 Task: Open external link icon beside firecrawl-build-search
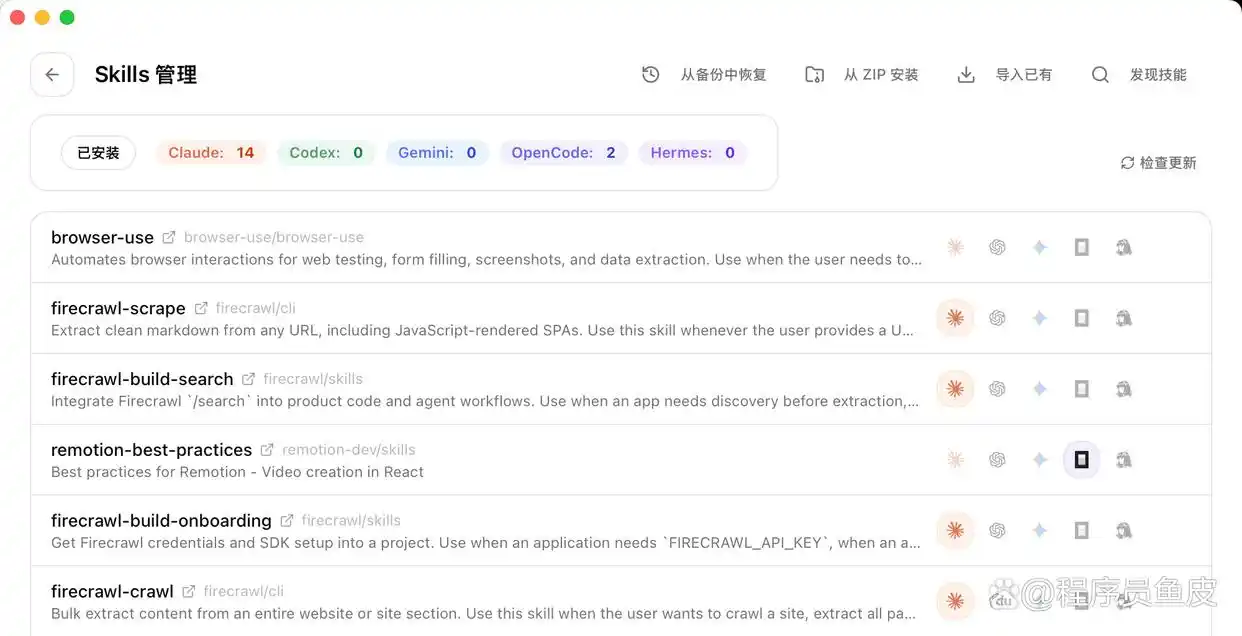(x=248, y=379)
